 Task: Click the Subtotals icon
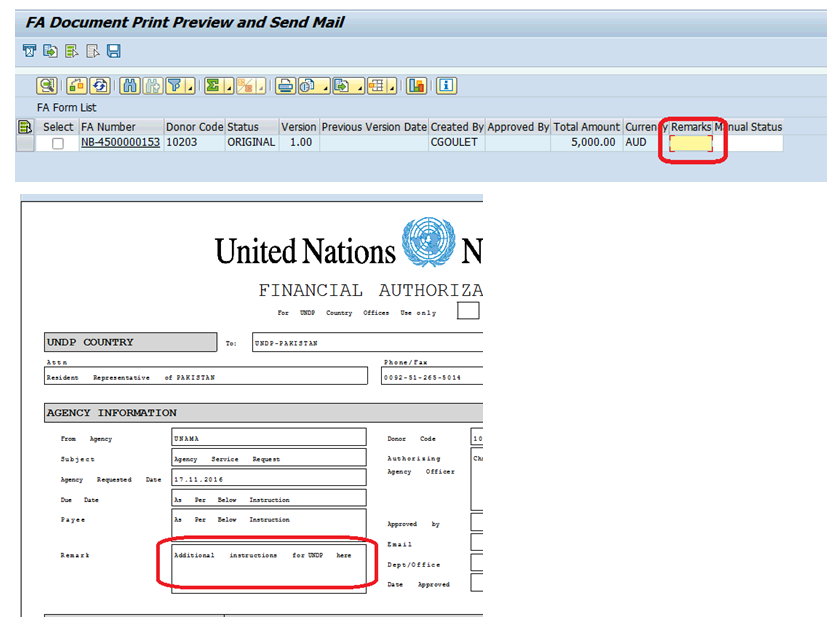tap(245, 86)
